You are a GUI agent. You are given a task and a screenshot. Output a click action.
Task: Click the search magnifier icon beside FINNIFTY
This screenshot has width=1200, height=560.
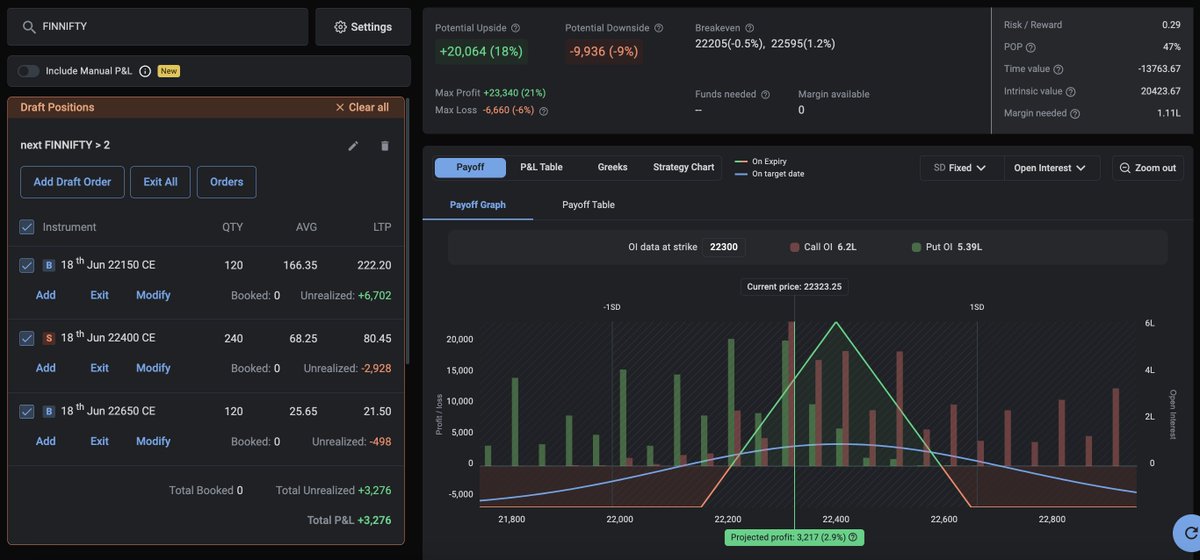(x=29, y=27)
